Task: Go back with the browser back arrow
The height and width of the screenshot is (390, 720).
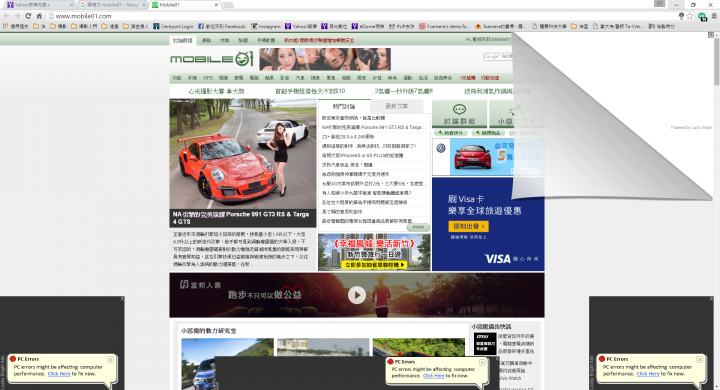Action: pyautogui.click(x=6, y=16)
